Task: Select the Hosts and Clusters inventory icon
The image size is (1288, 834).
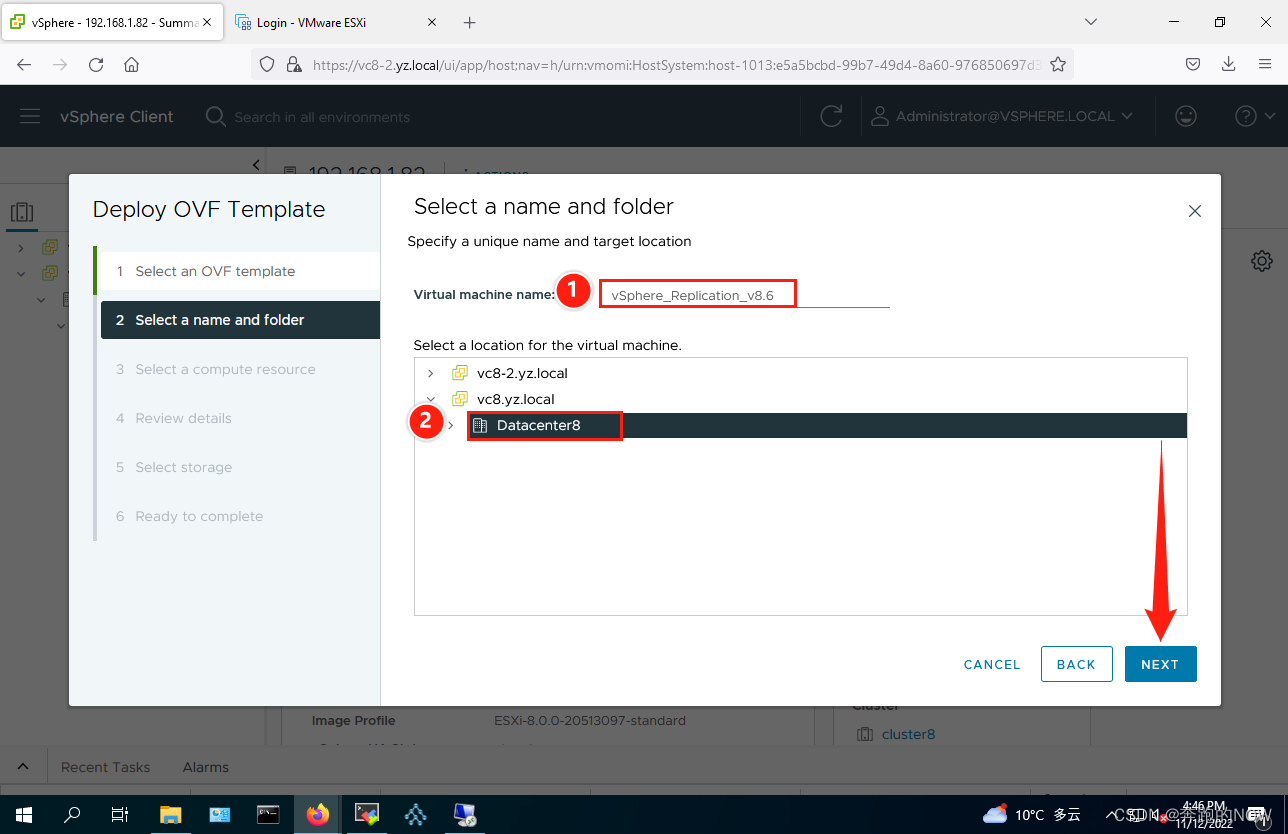Action: pyautogui.click(x=22, y=212)
